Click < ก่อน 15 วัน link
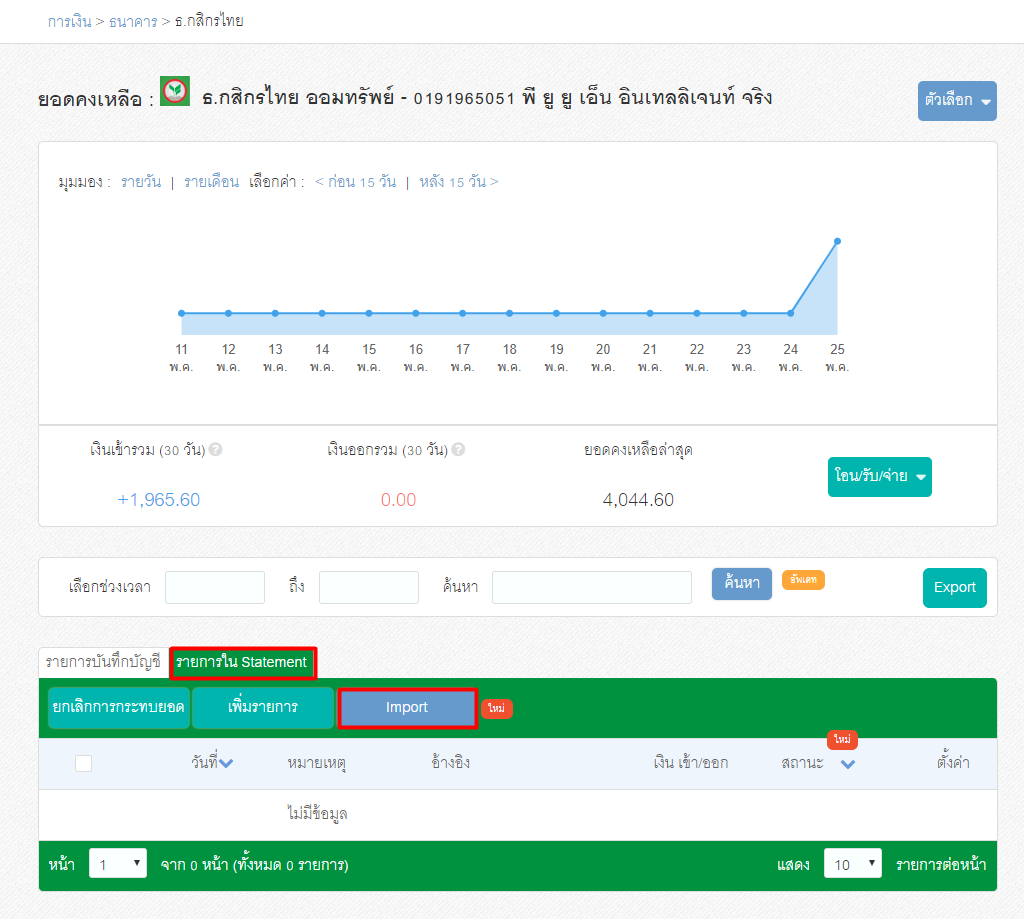The image size is (1024, 919). click(355, 182)
